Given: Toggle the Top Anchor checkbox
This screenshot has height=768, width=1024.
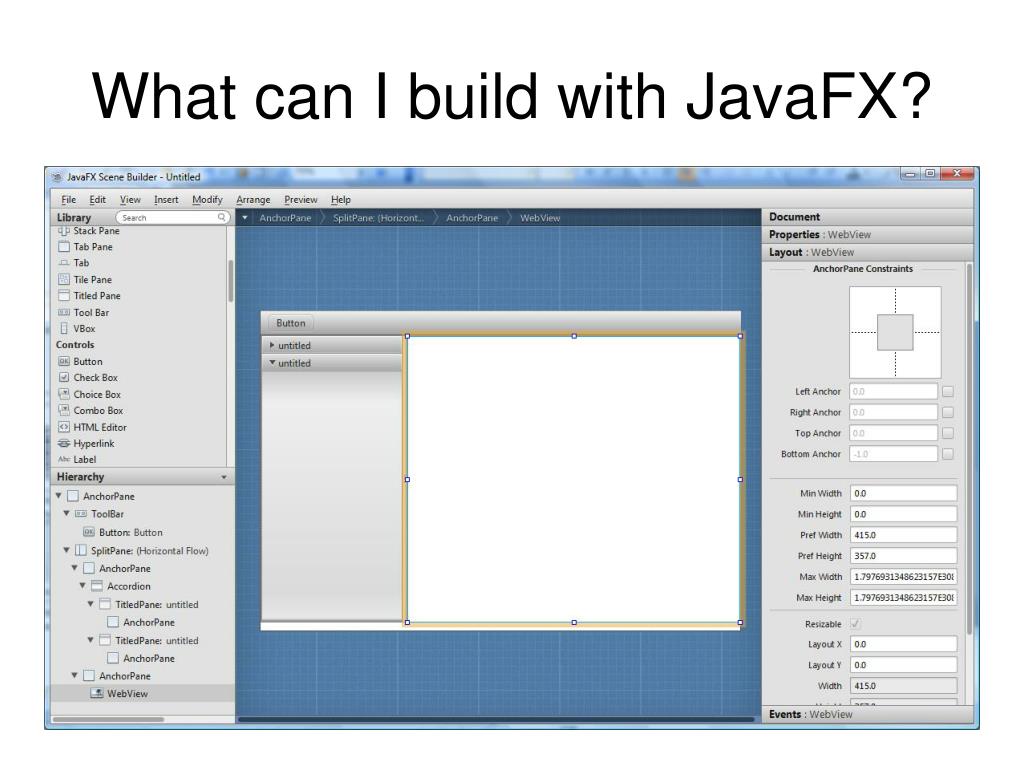Looking at the screenshot, I should point(948,434).
